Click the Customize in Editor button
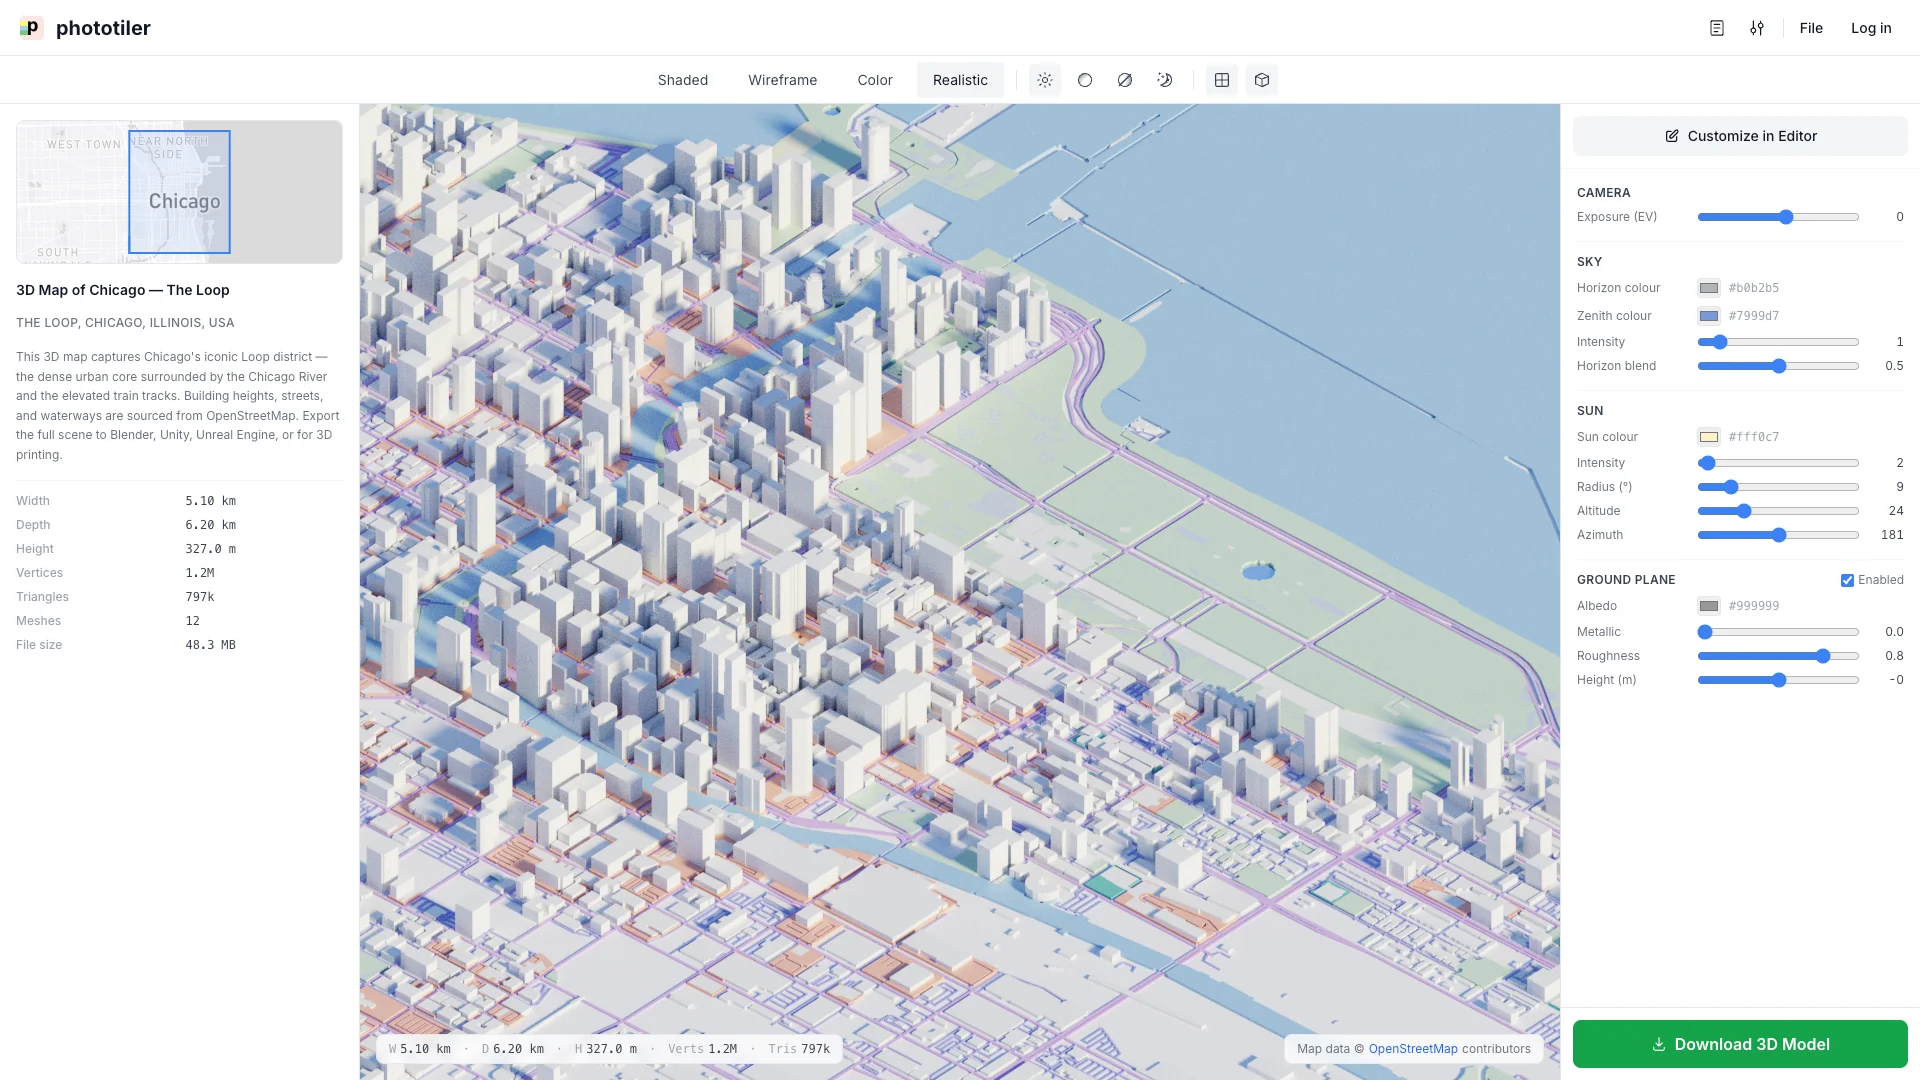This screenshot has width=1920, height=1080. (x=1740, y=136)
